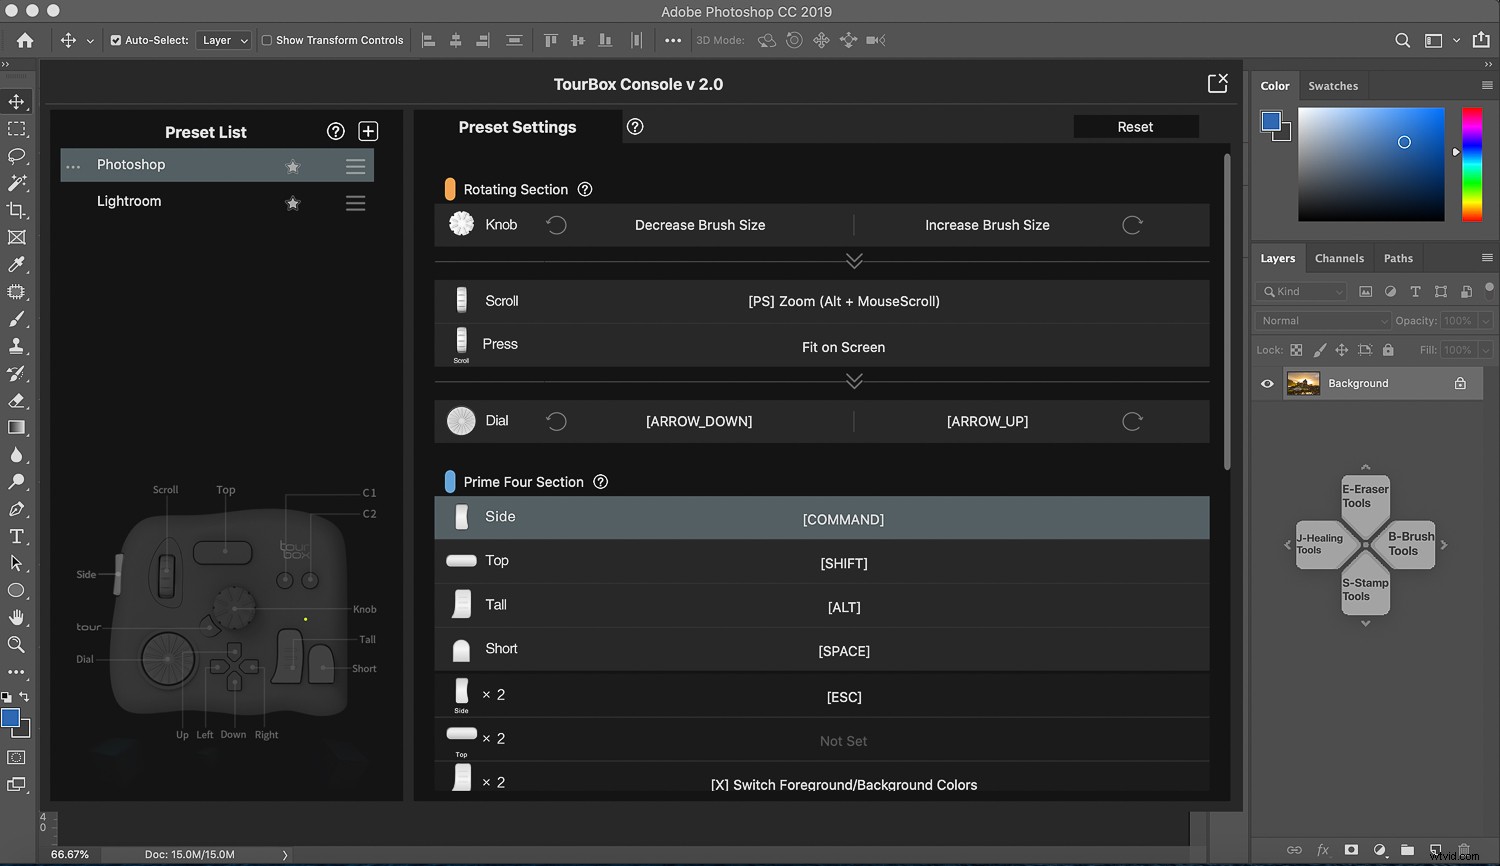The height and width of the screenshot is (866, 1500).
Task: Click the Reset button in TourBox Console
Action: click(x=1136, y=126)
